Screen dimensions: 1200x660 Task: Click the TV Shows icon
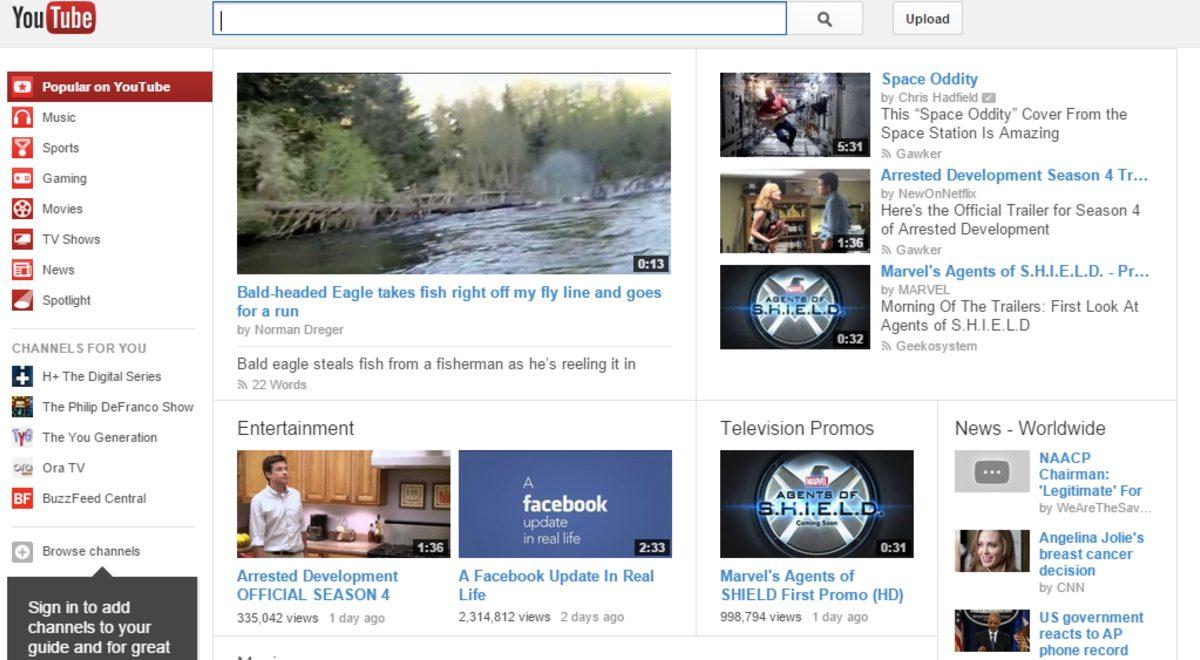click(x=22, y=239)
